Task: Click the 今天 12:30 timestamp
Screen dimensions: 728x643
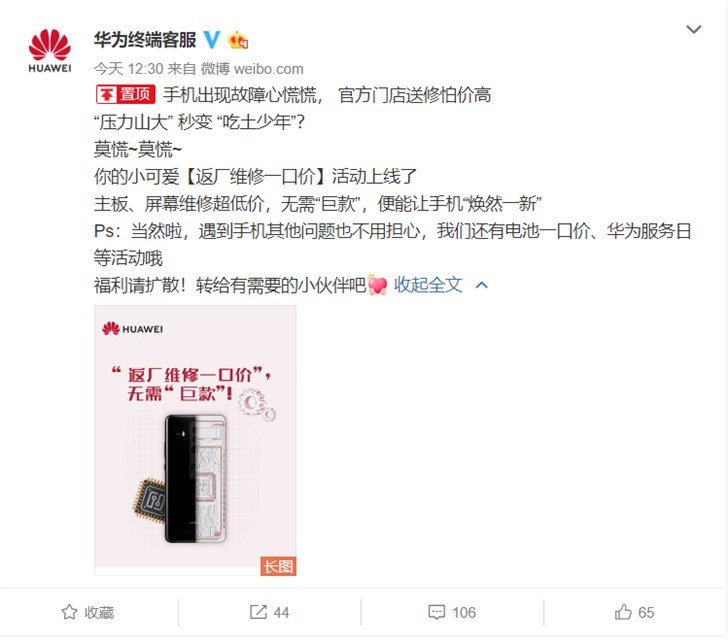Action: [x=129, y=69]
